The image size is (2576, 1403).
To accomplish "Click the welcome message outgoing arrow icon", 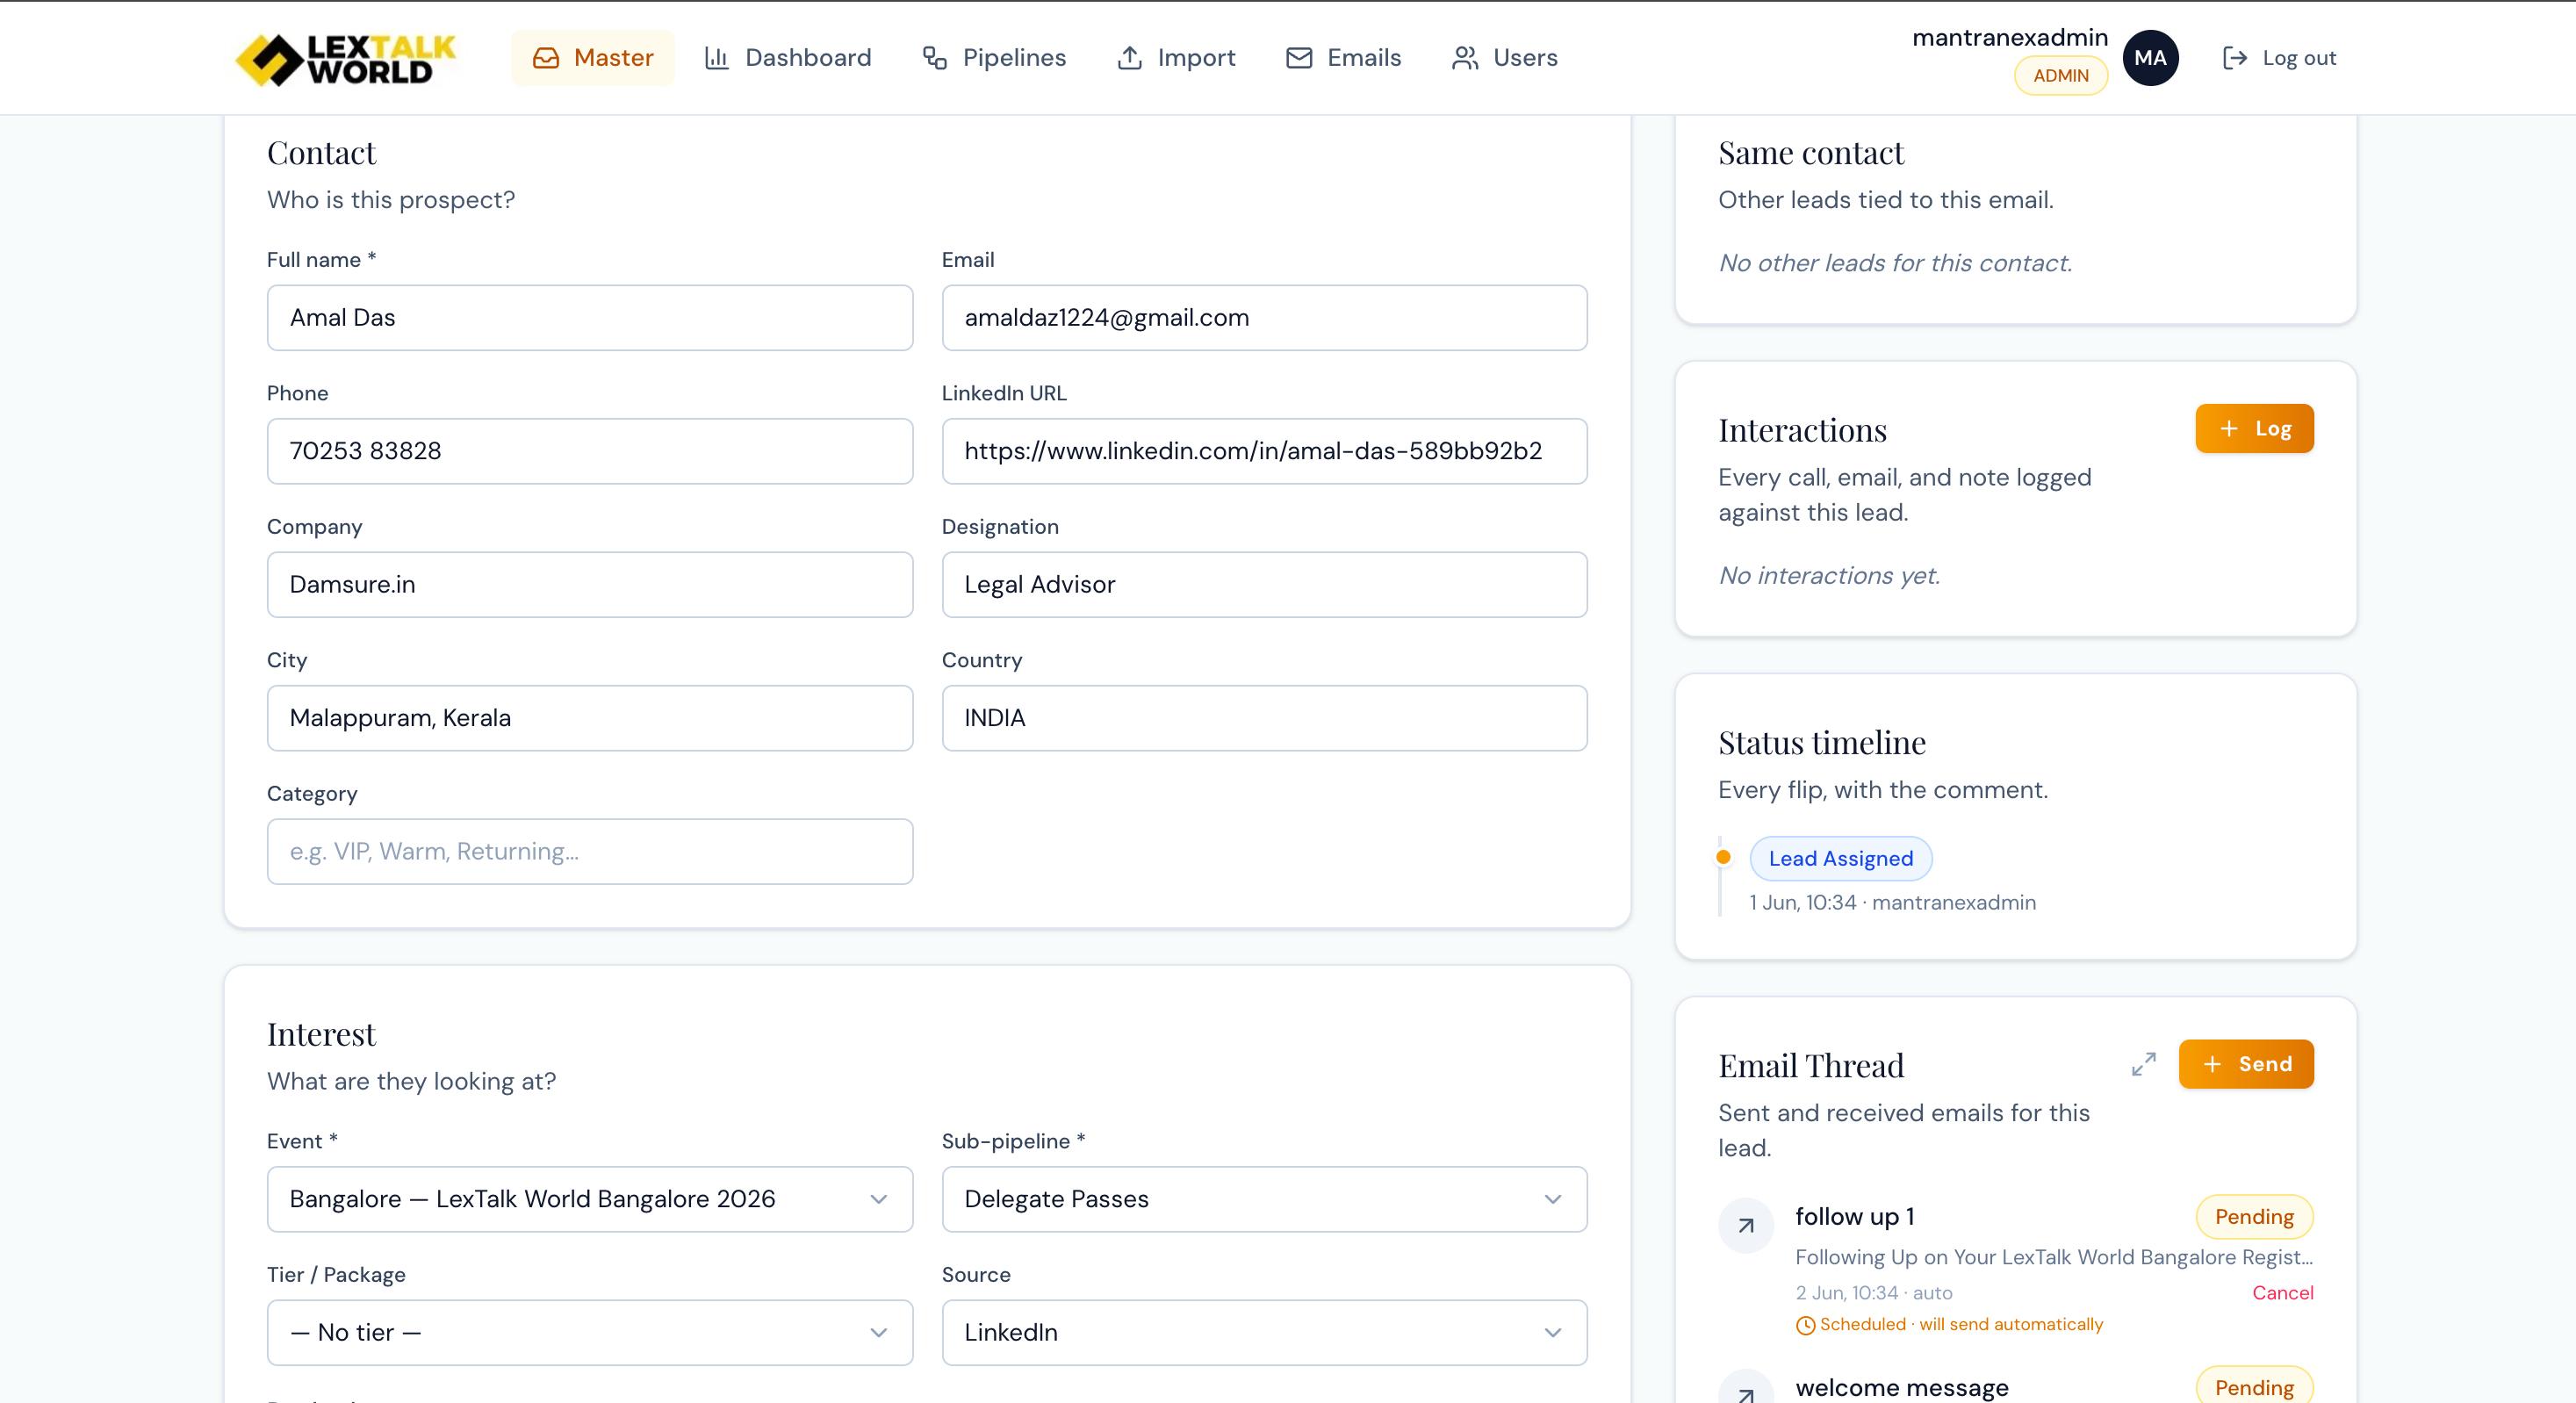I will pos(1746,1390).
